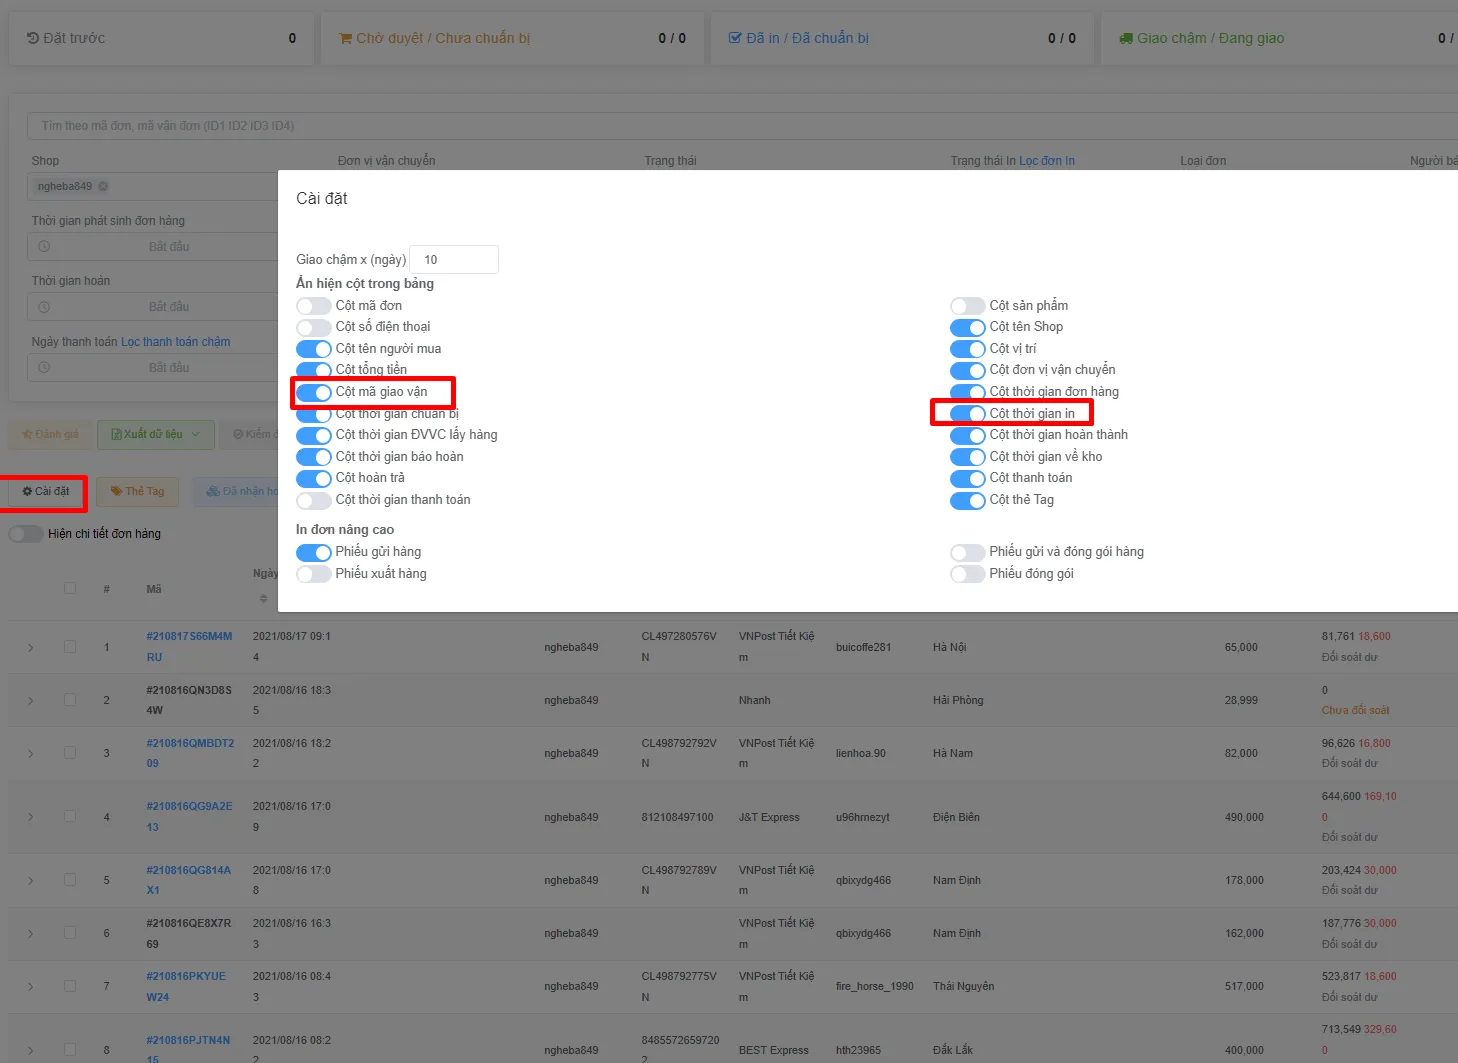The height and width of the screenshot is (1063, 1458).
Task: Open the Thẻ Tag button
Action: [138, 491]
